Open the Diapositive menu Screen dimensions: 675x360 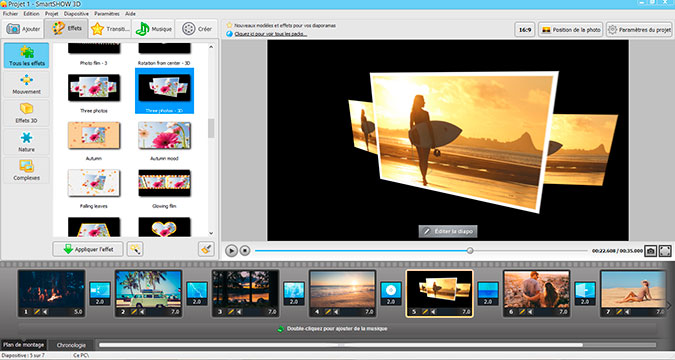click(x=77, y=13)
